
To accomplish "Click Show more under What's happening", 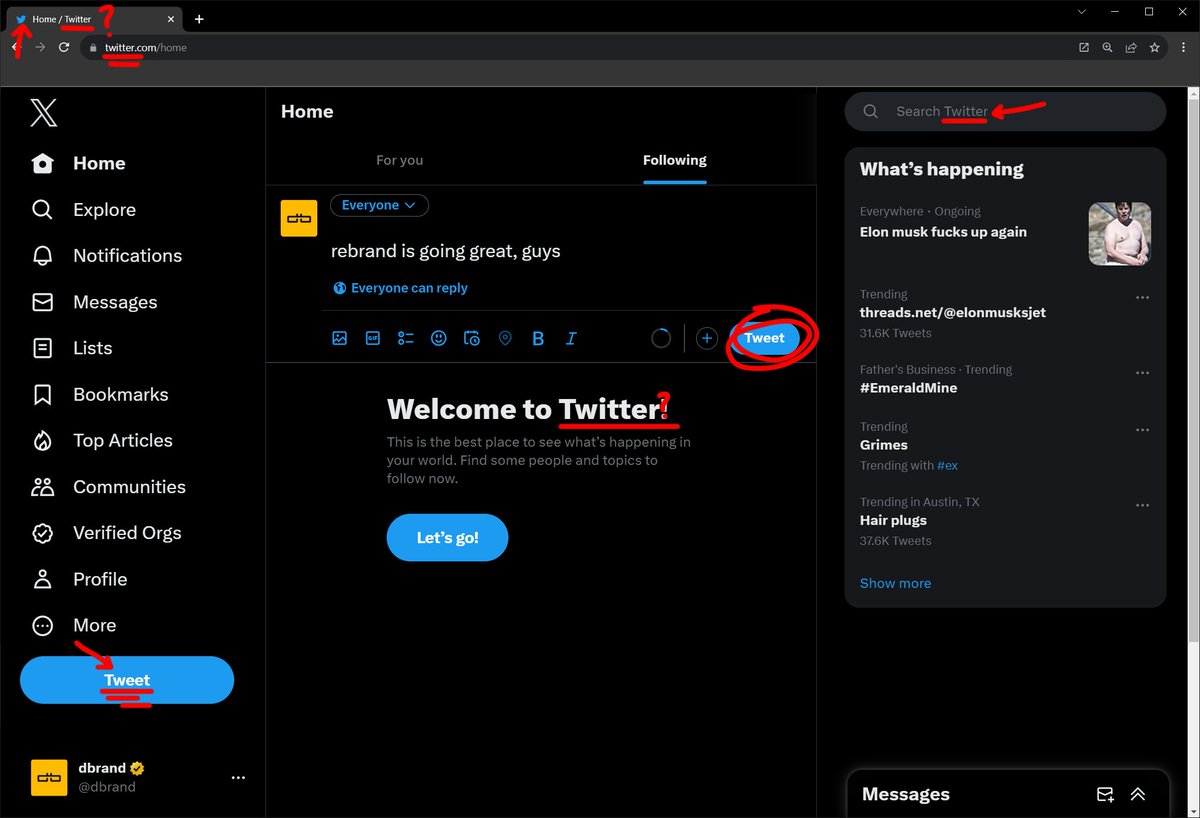I will coord(895,583).
